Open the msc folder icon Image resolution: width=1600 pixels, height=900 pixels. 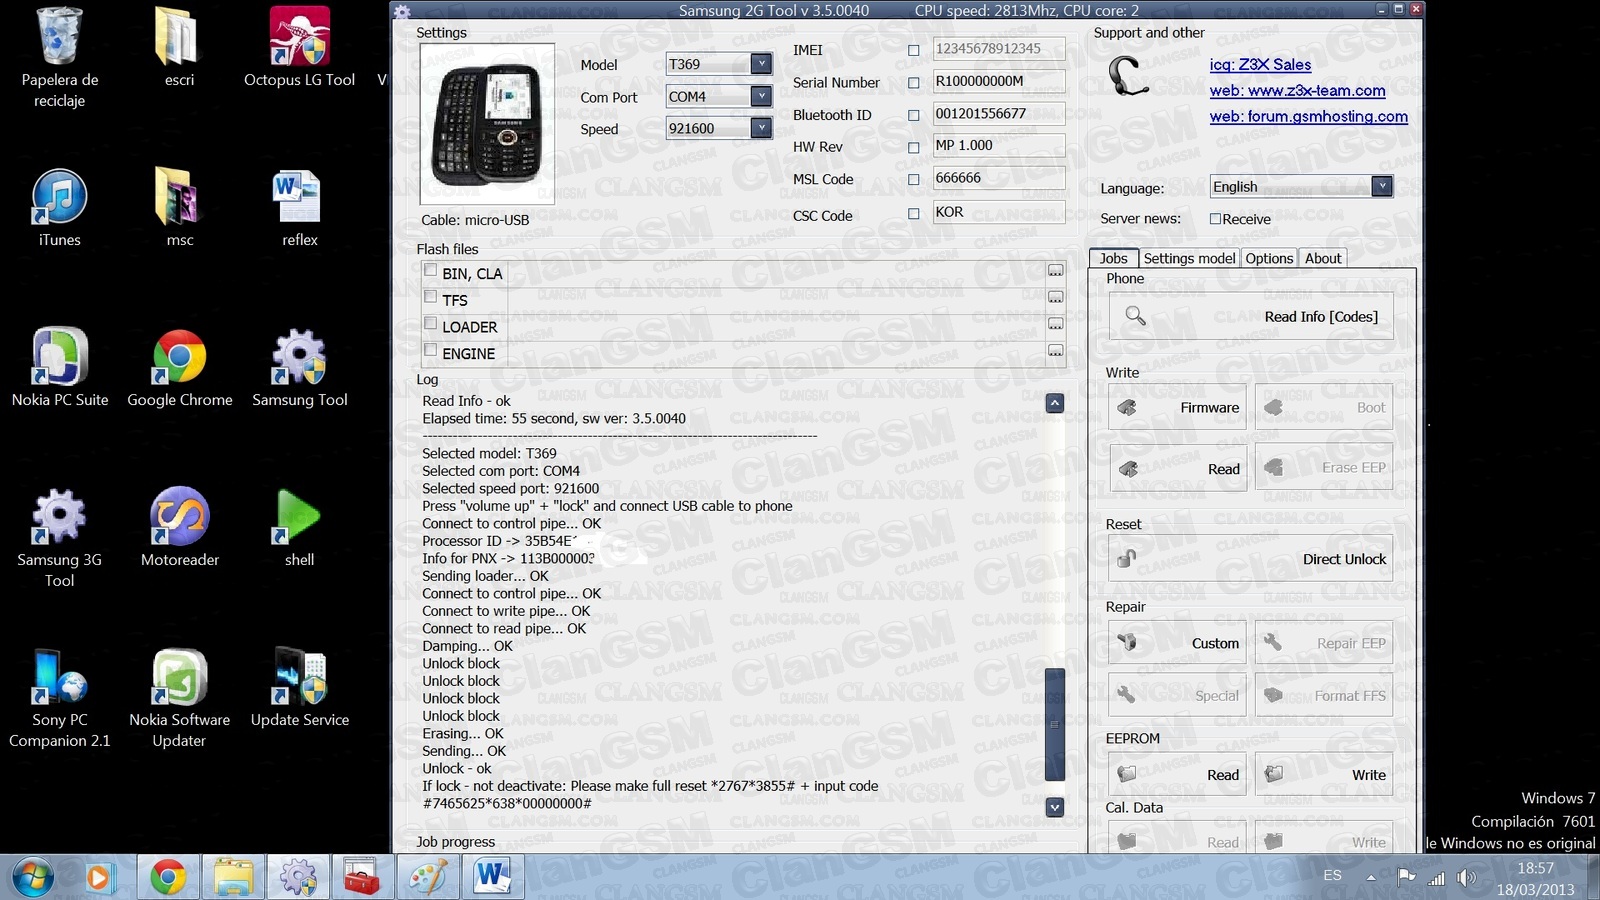tap(179, 207)
